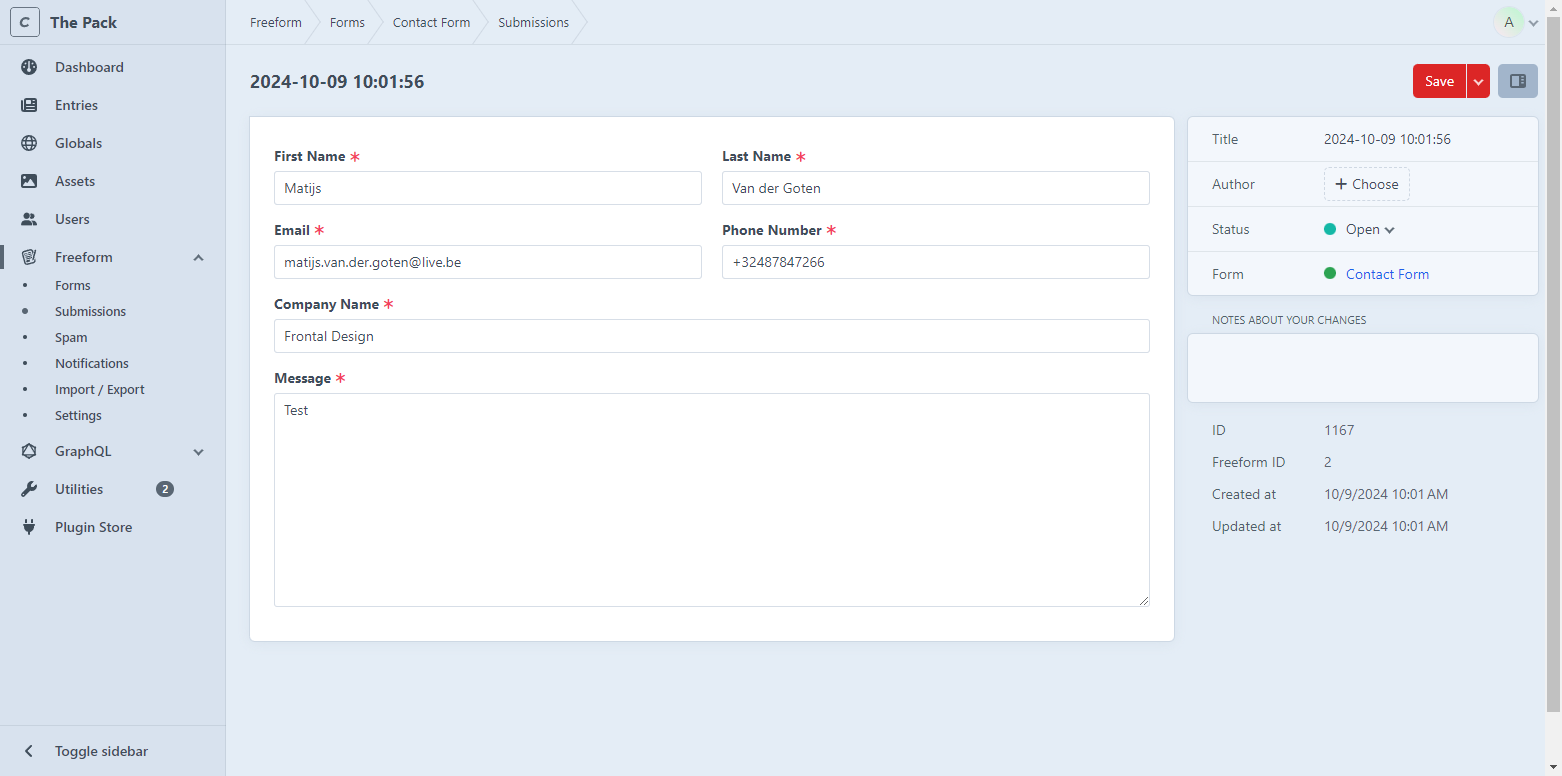Toggle the sidebar details panel button

1517,81
